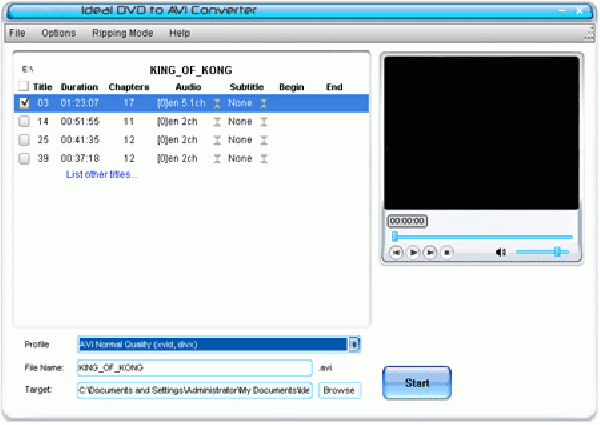Click the KING_OF_KONG disc title heading
This screenshot has width=600, height=425.
[191, 70]
